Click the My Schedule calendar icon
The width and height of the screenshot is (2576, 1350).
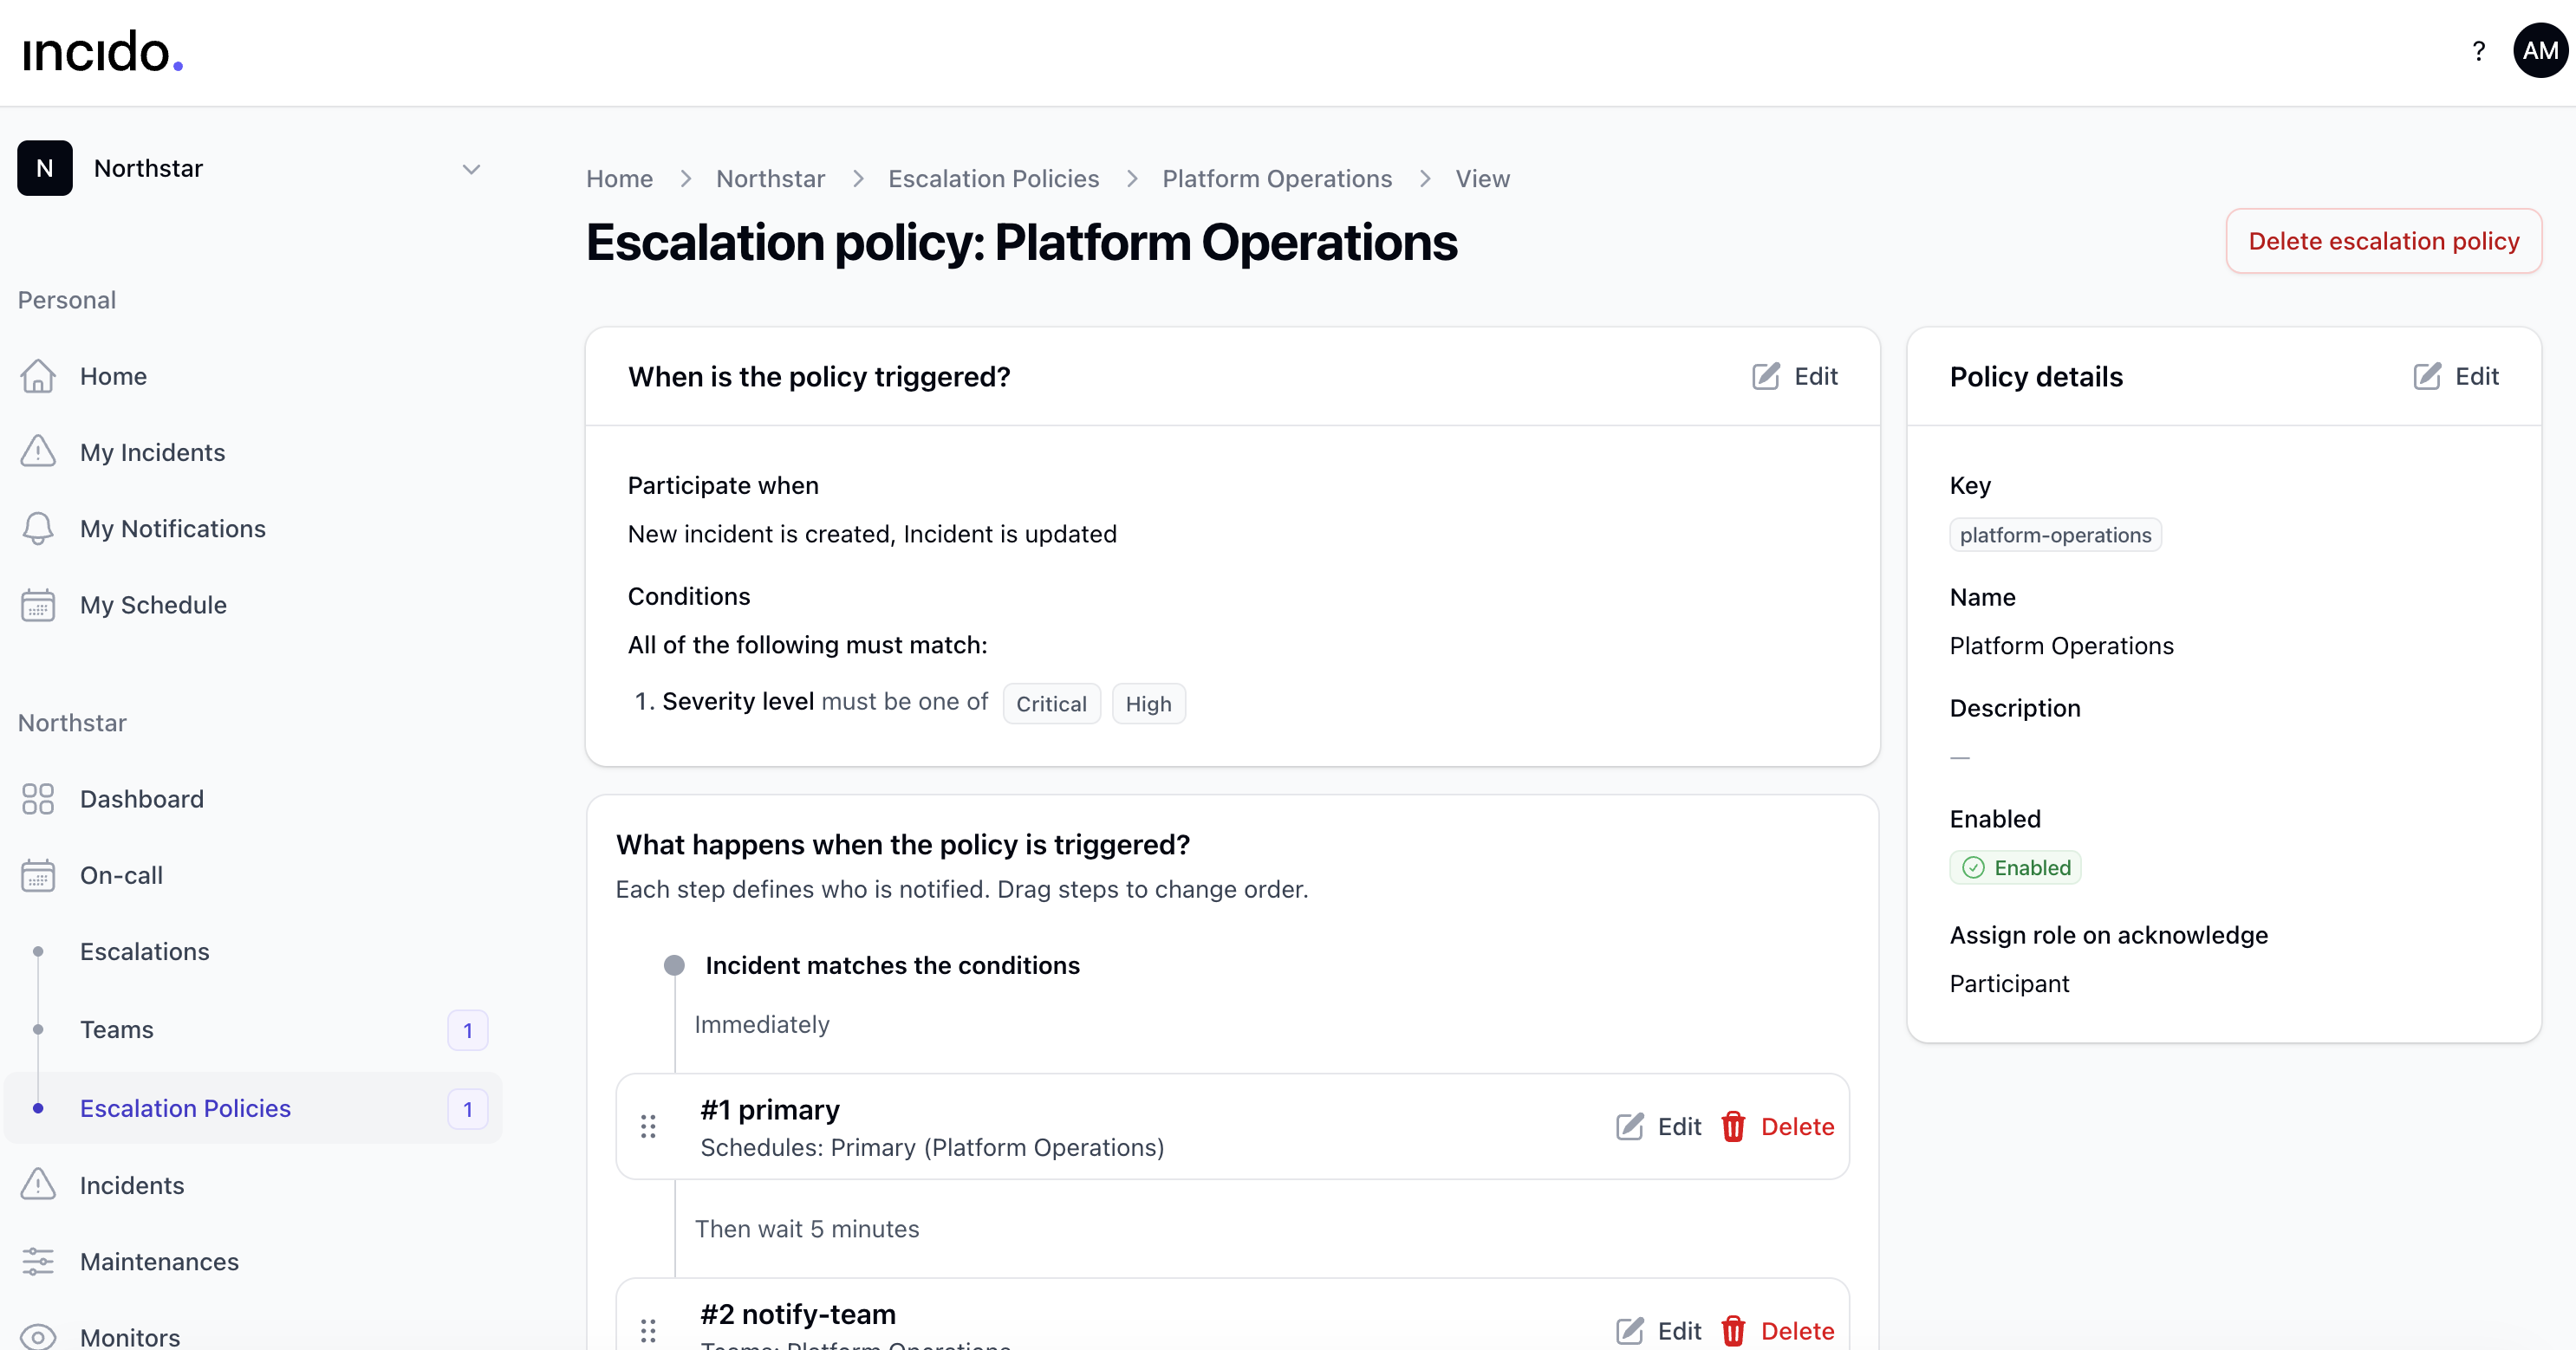(38, 605)
